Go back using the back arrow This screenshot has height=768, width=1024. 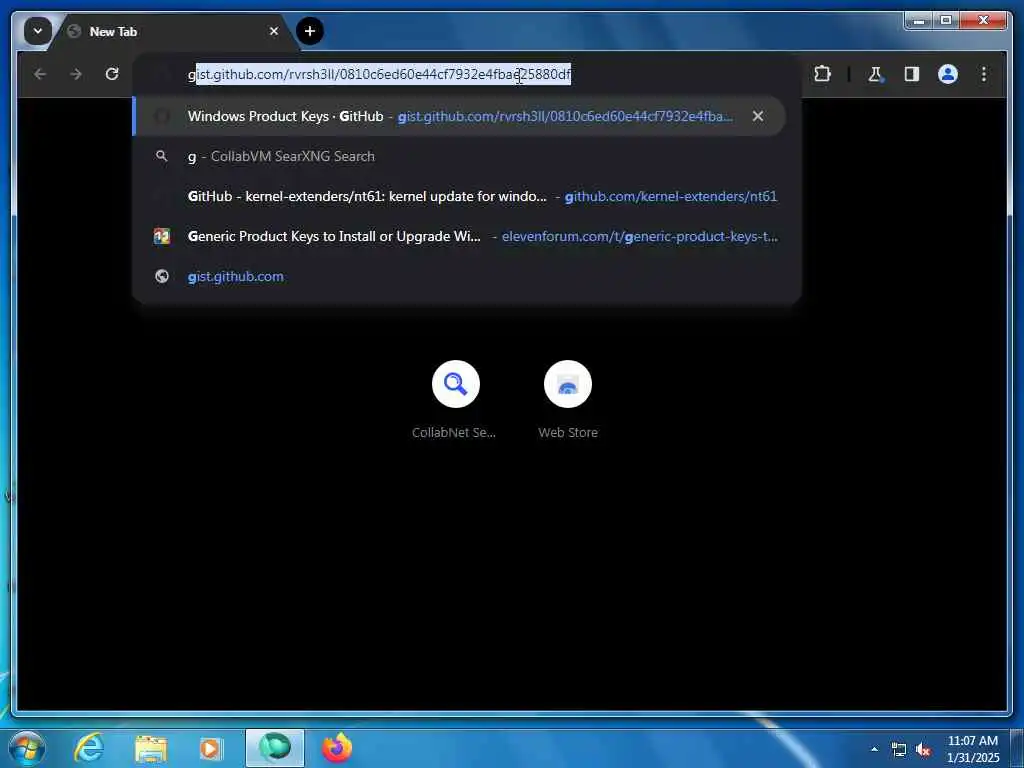[40, 74]
